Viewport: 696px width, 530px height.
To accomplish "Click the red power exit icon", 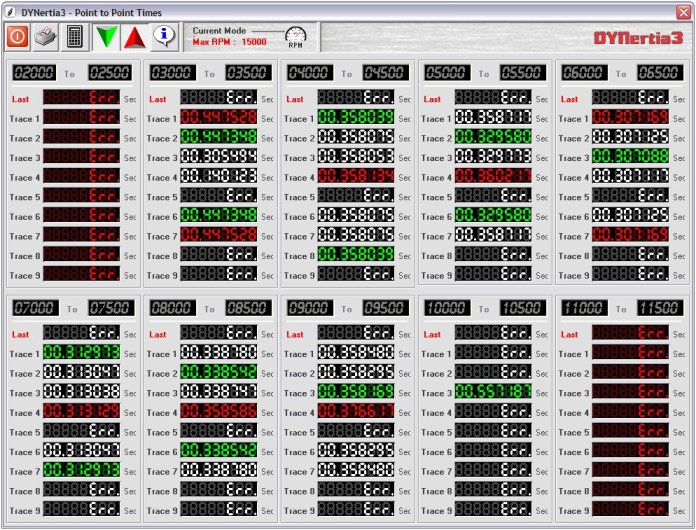I will (x=18, y=37).
